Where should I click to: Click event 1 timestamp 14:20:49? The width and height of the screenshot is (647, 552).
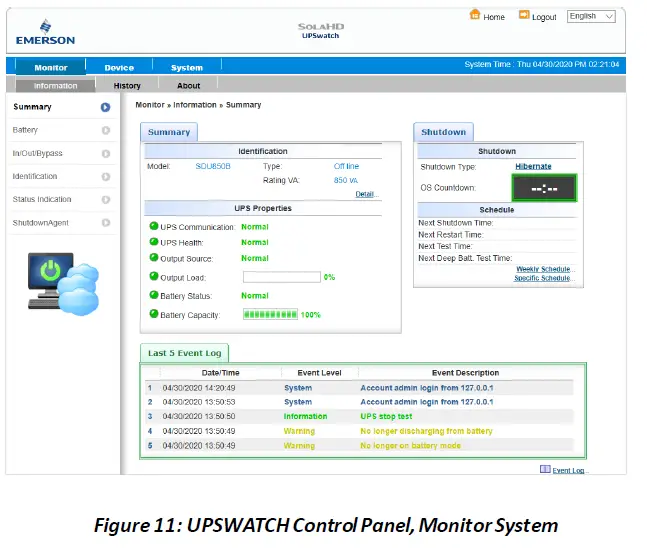click(x=199, y=388)
